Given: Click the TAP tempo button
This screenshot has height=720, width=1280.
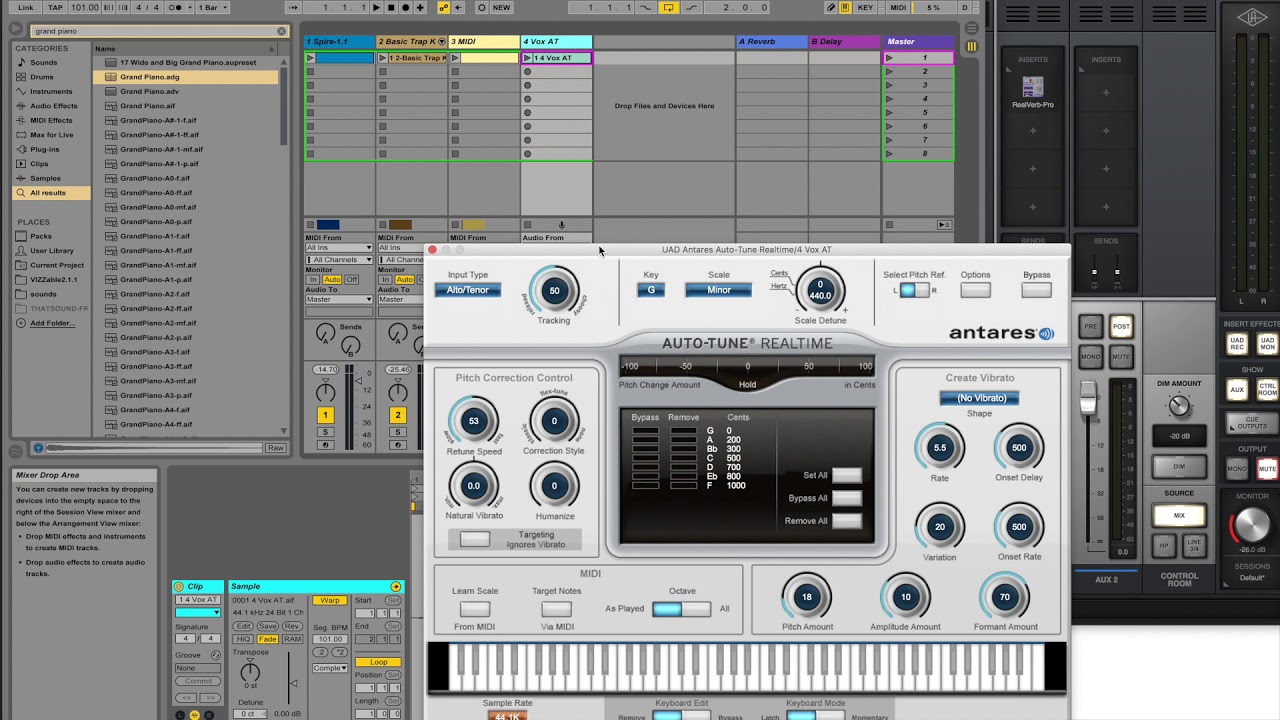Looking at the screenshot, I should point(56,7).
